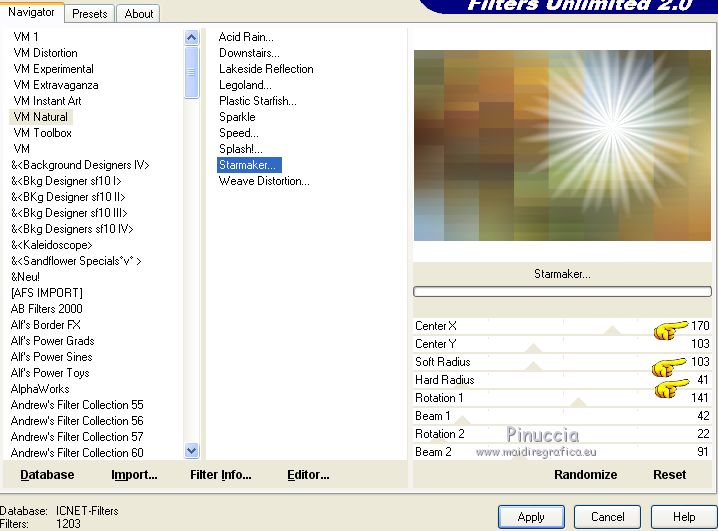The image size is (718, 531).
Task: Click the Import... button
Action: [134, 475]
